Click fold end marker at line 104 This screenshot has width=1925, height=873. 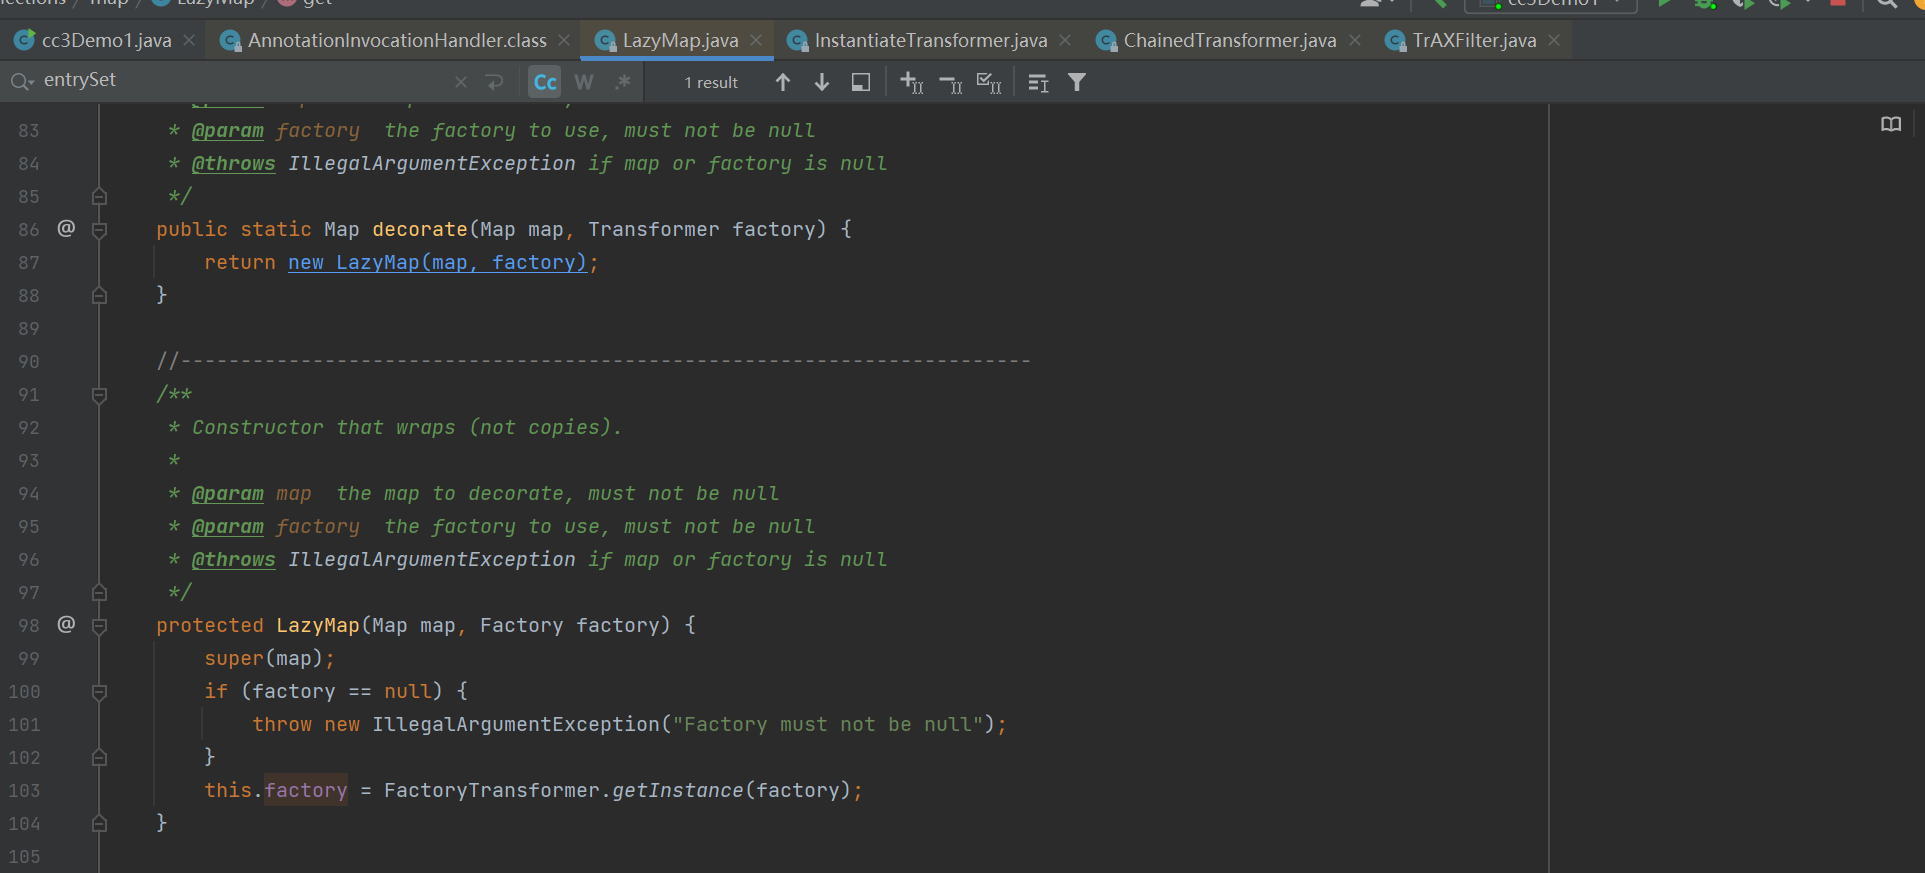(x=99, y=823)
